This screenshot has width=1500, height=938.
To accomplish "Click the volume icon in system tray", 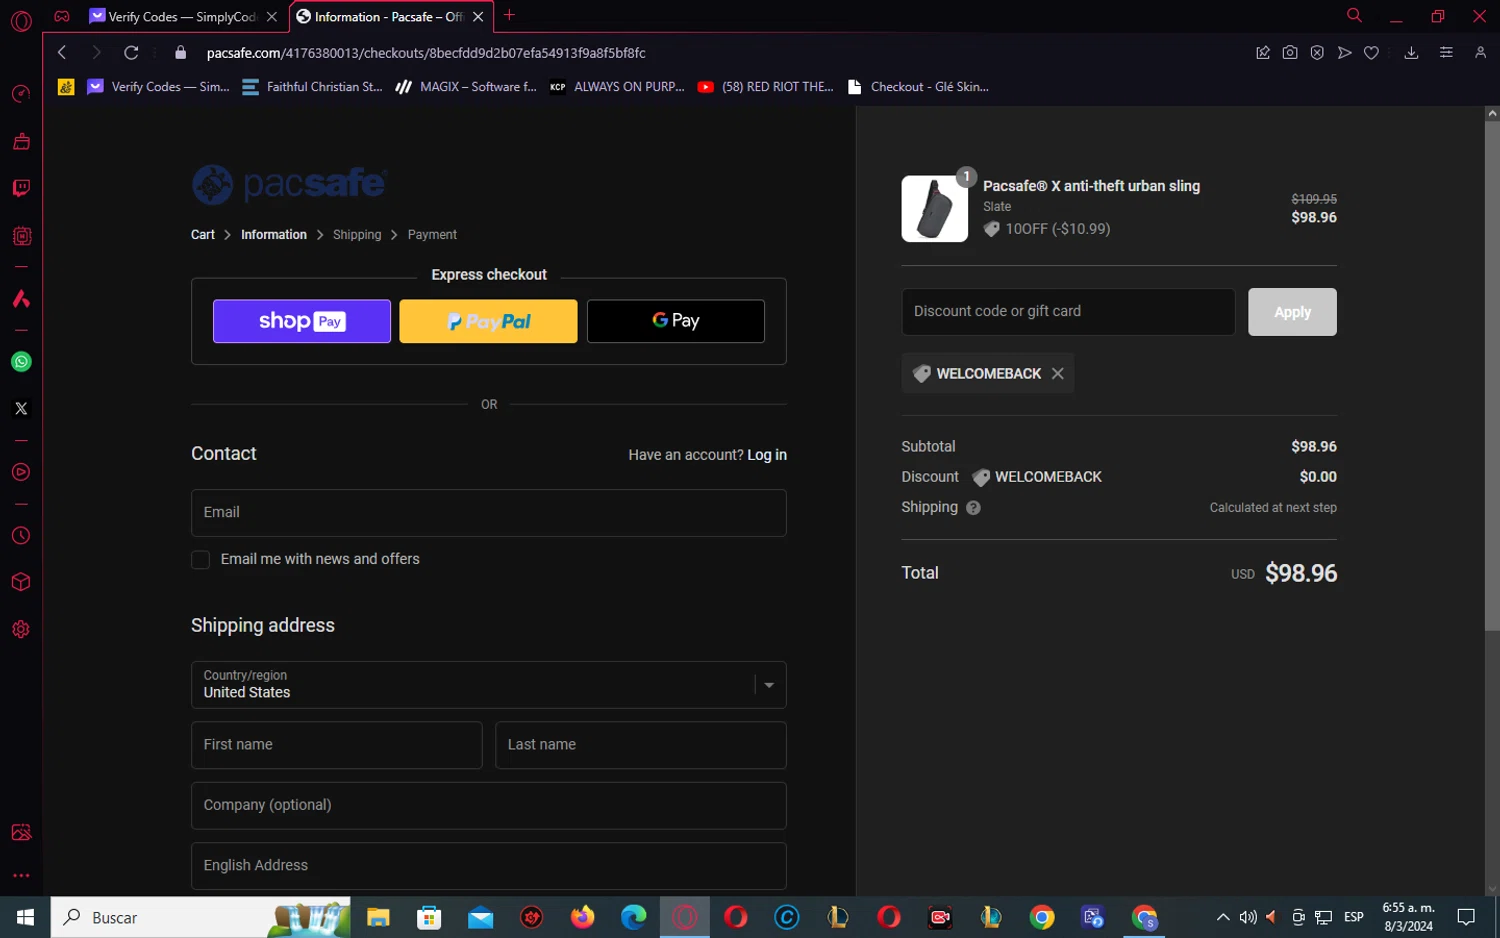I will point(1248,917).
